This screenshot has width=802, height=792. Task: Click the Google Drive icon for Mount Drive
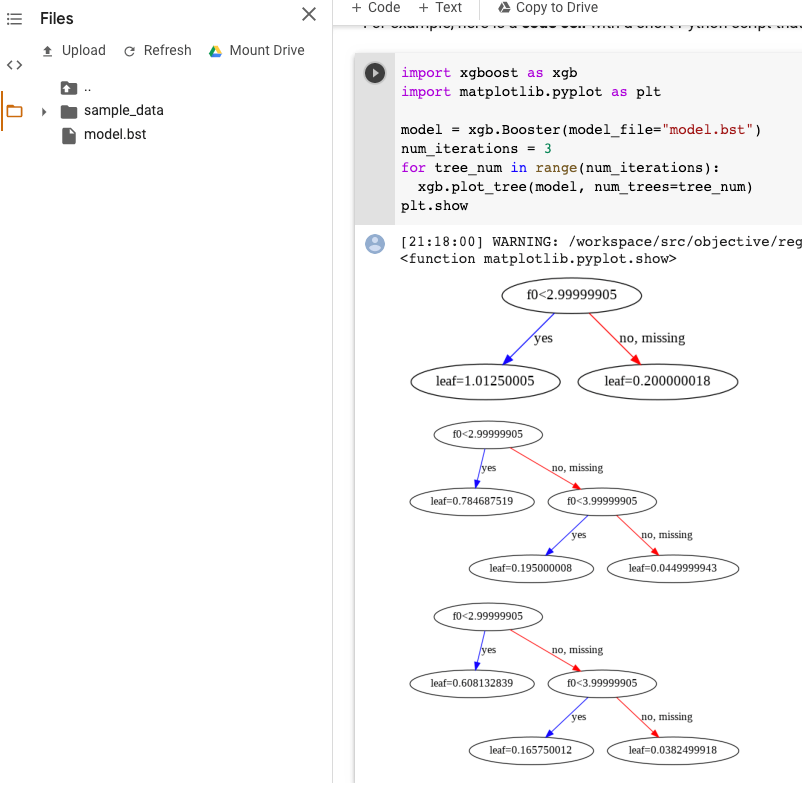215,51
